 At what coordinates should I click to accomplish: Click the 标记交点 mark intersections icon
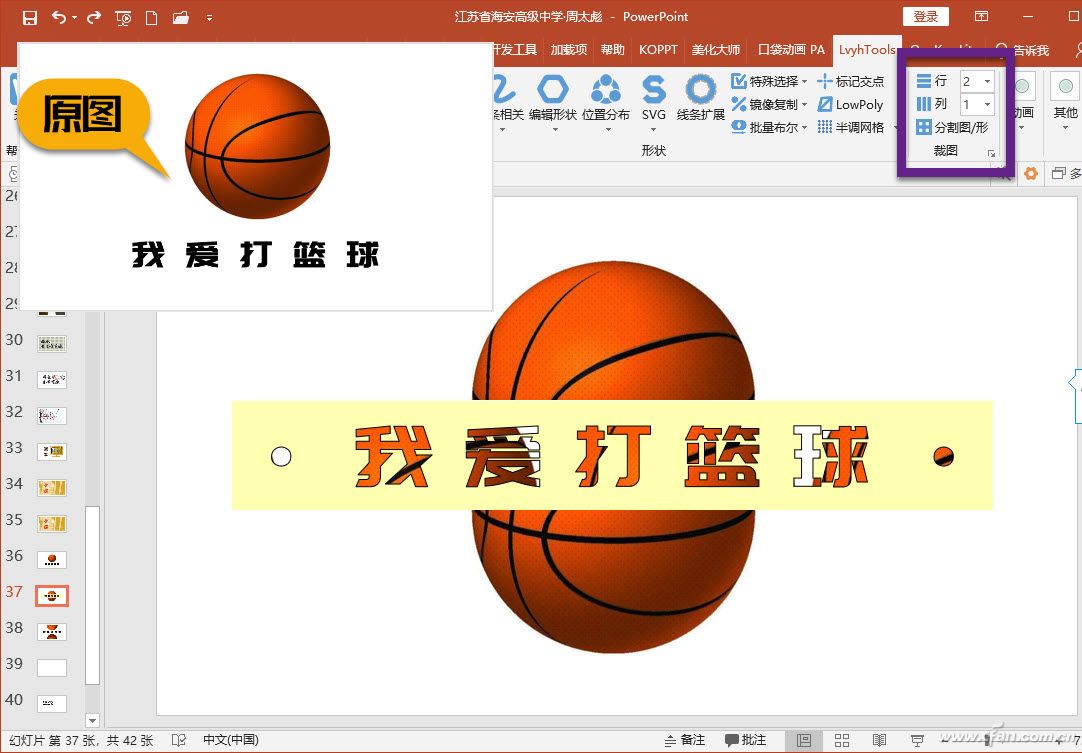click(851, 81)
